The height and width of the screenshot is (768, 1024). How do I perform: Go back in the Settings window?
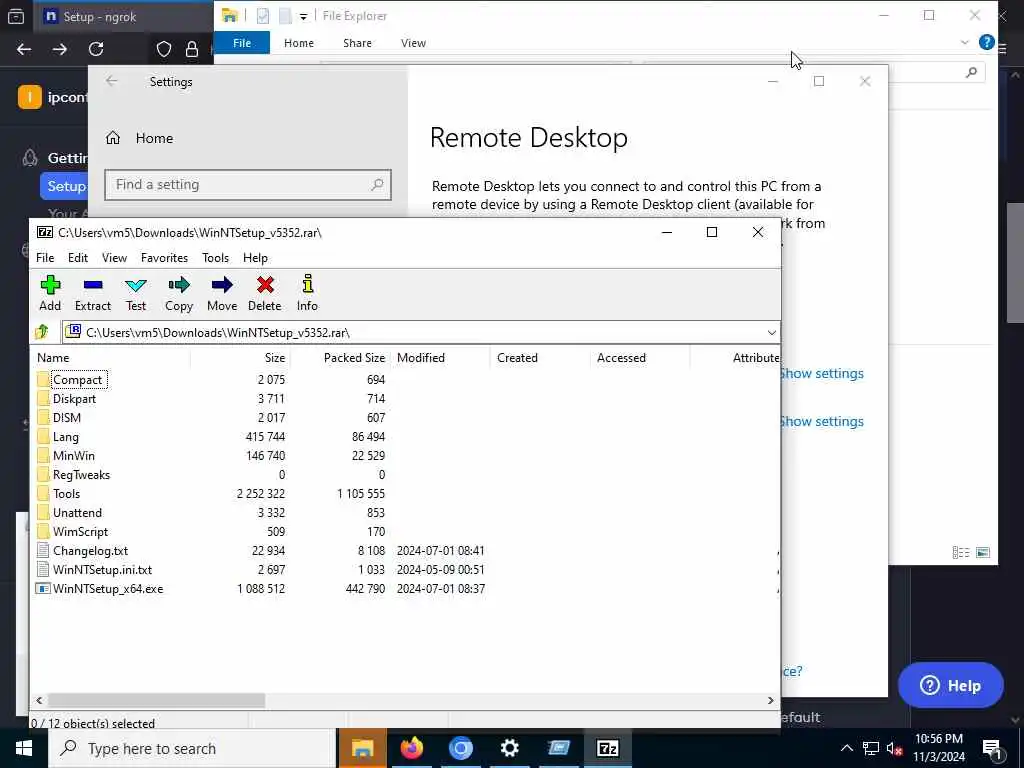112,81
